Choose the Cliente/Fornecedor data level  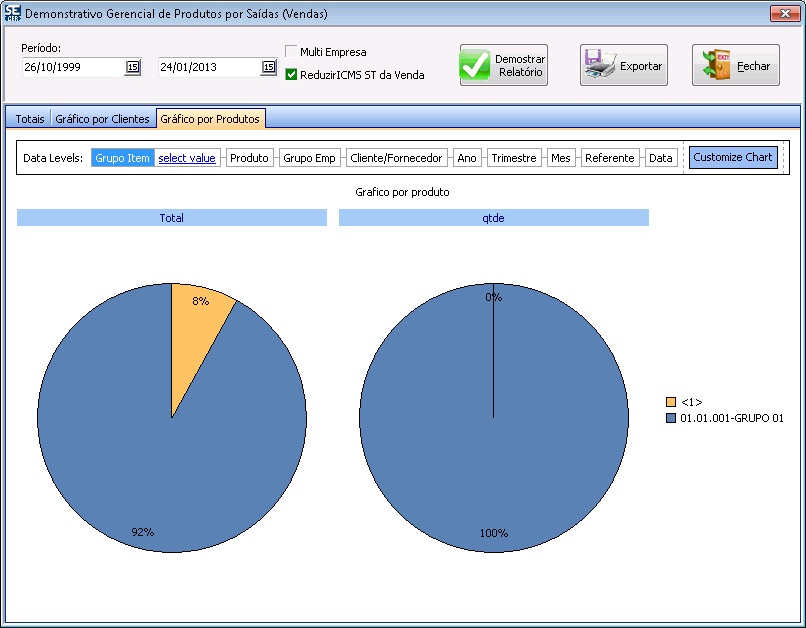(x=396, y=158)
